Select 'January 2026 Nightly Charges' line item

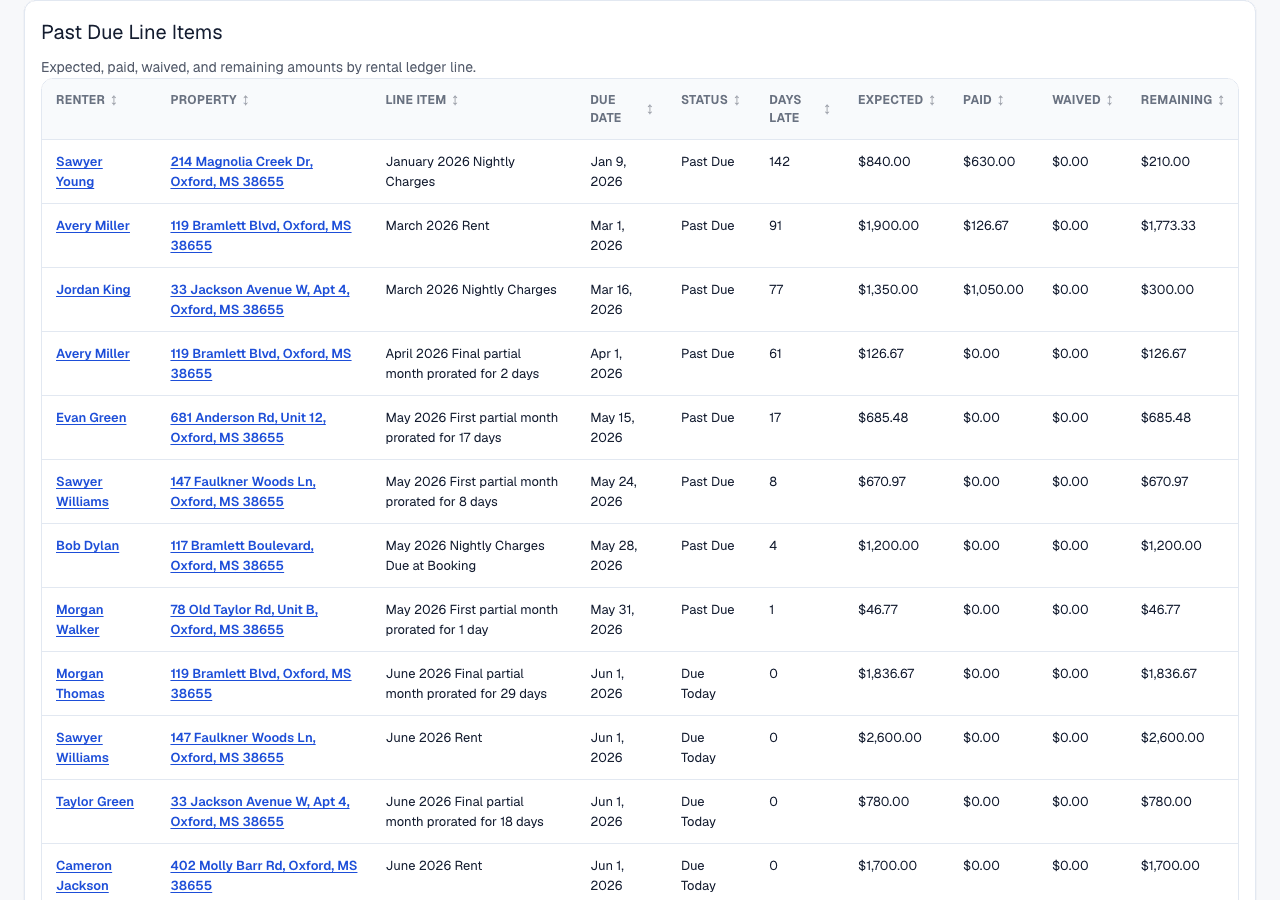[x=450, y=171]
